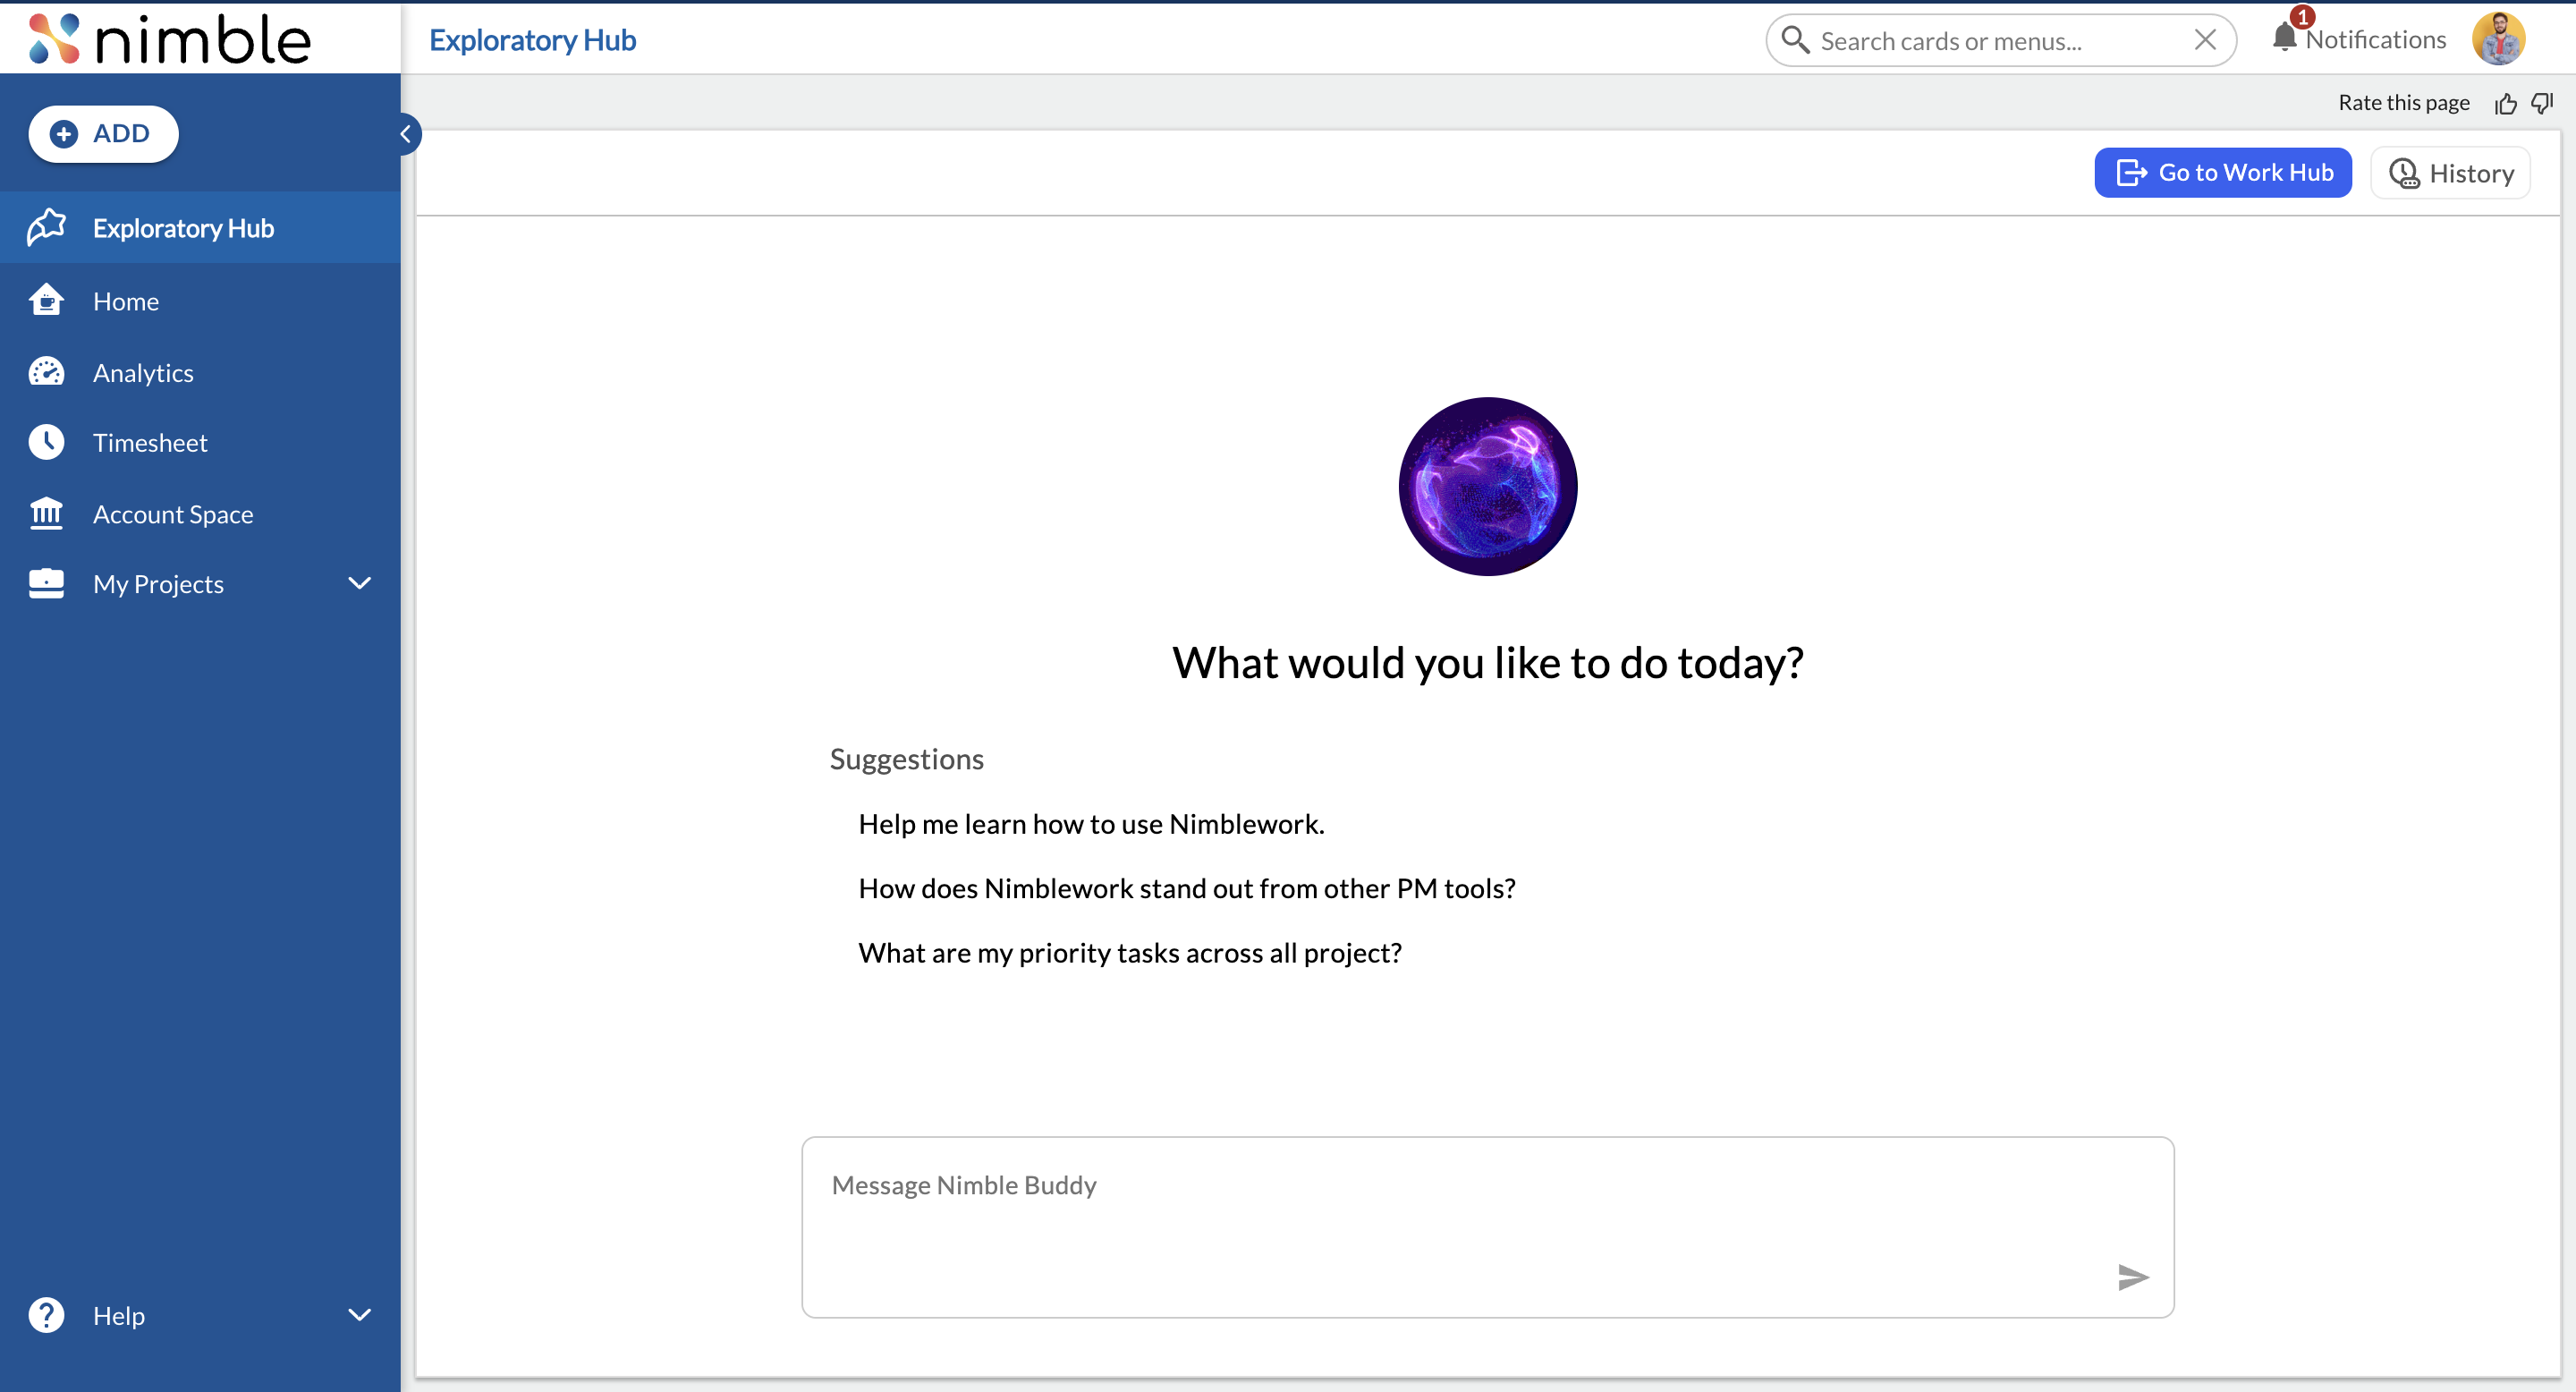
Task: Select the Analytics icon in sidebar
Action: 46,371
